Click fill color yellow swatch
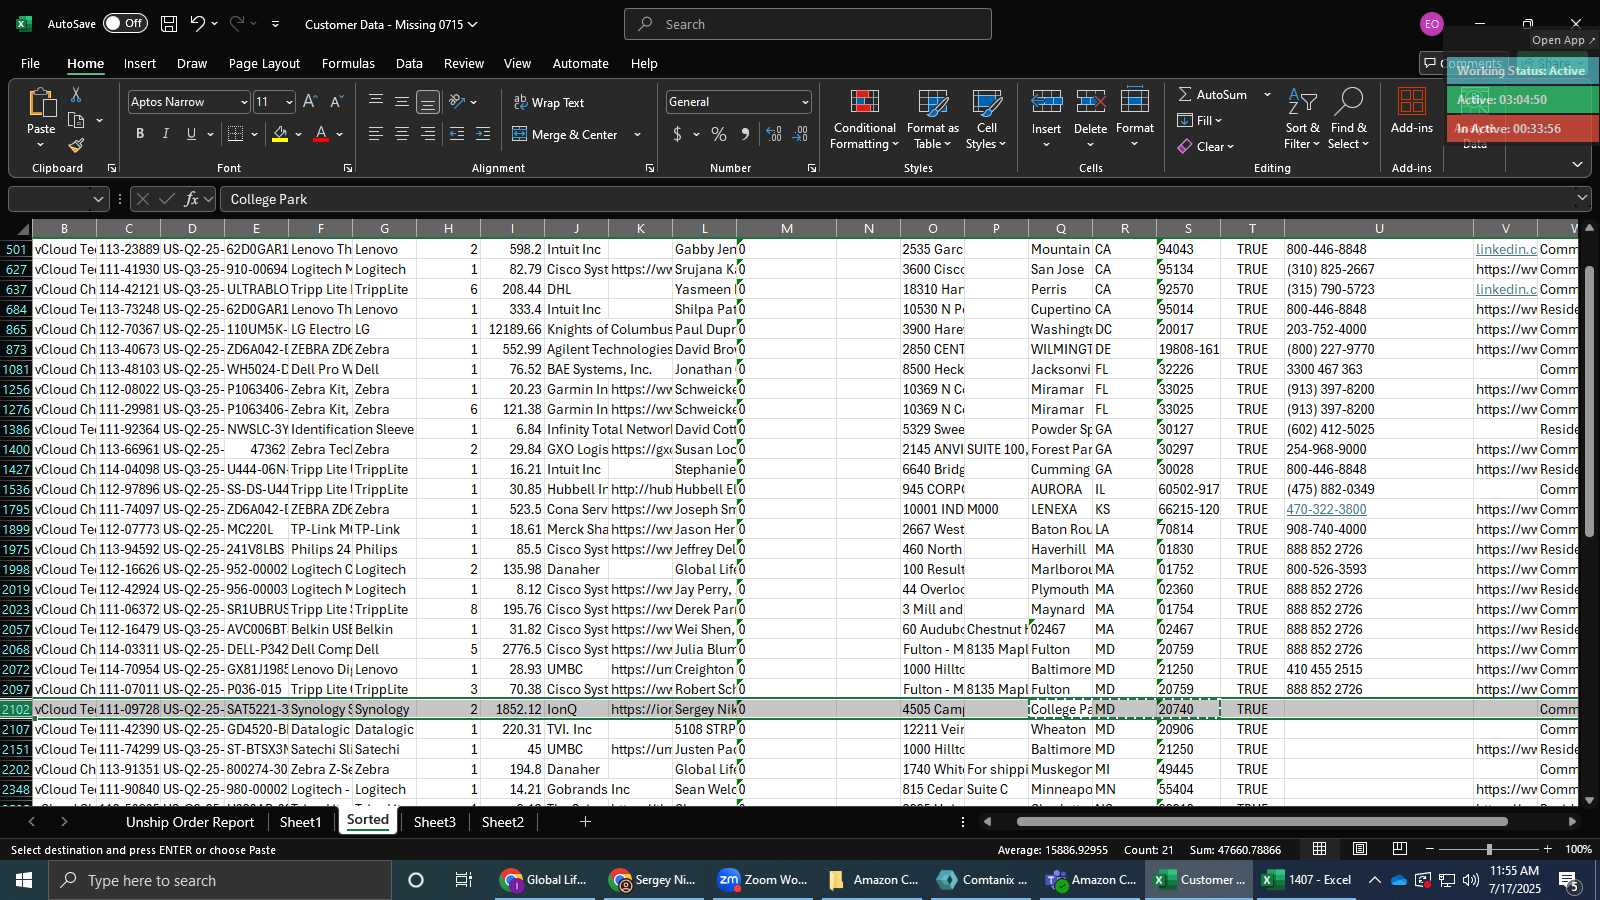This screenshot has width=1600, height=900. coord(280,134)
